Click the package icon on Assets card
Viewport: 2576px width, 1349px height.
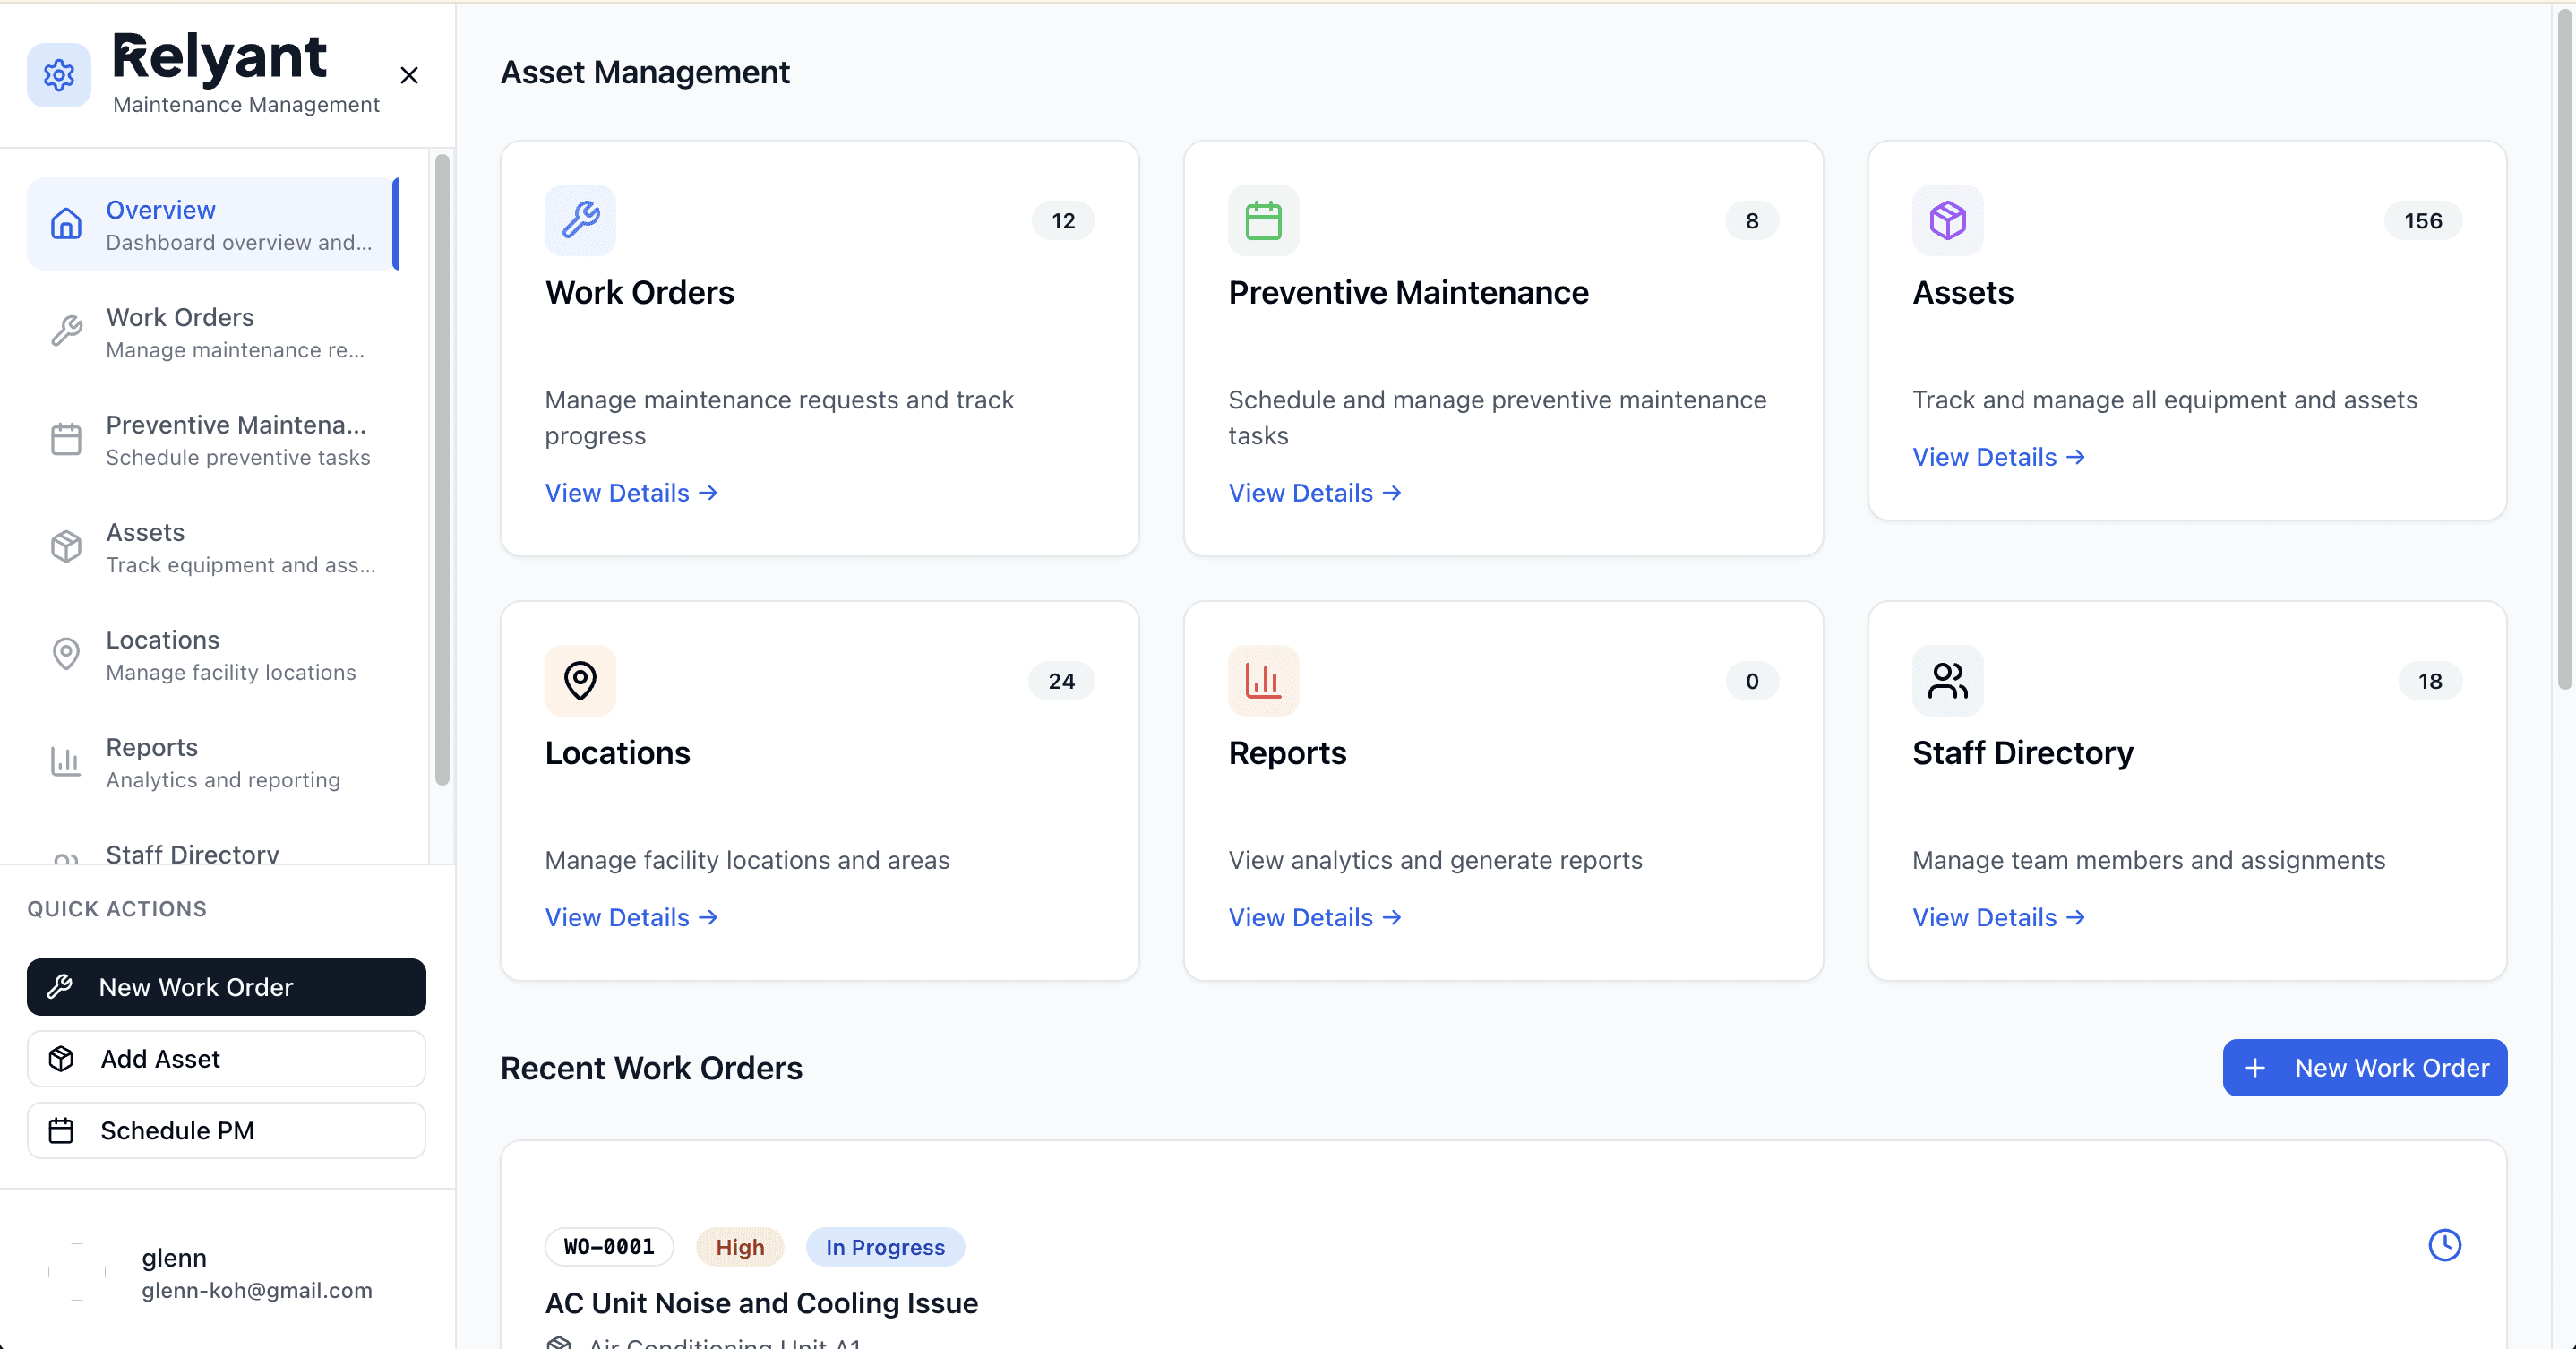coord(1947,220)
